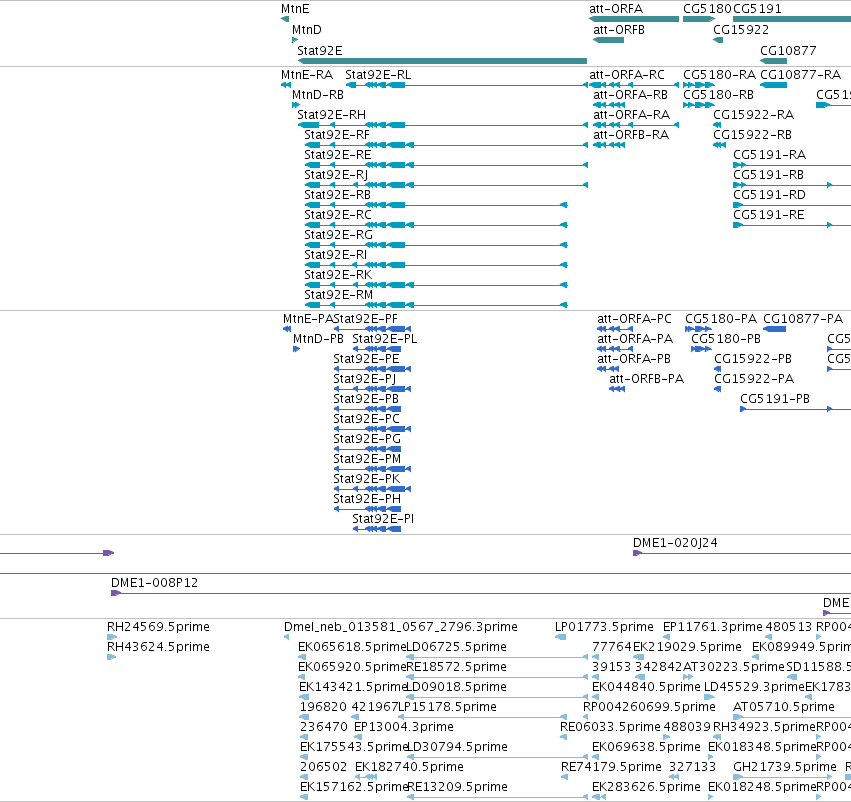The width and height of the screenshot is (851, 802).
Task: Select EST RH43624.5prime
Action: pos(112,657)
